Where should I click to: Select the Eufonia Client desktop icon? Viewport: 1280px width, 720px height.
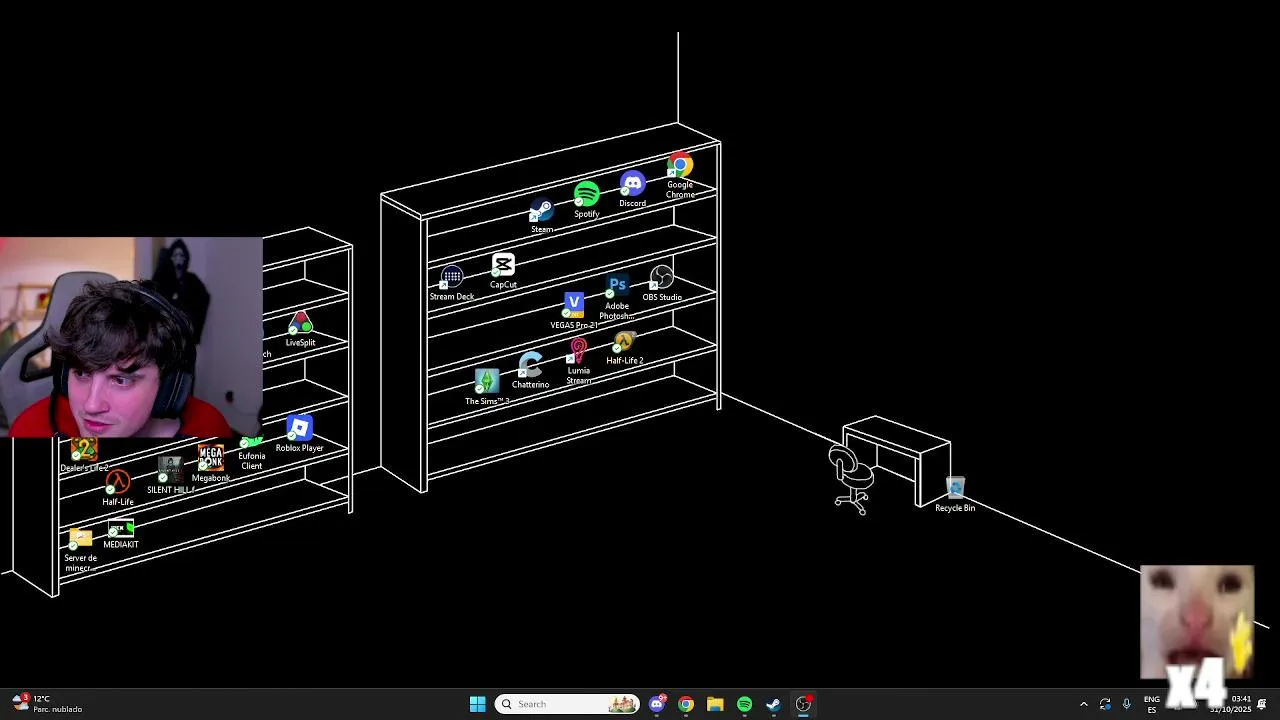[252, 455]
